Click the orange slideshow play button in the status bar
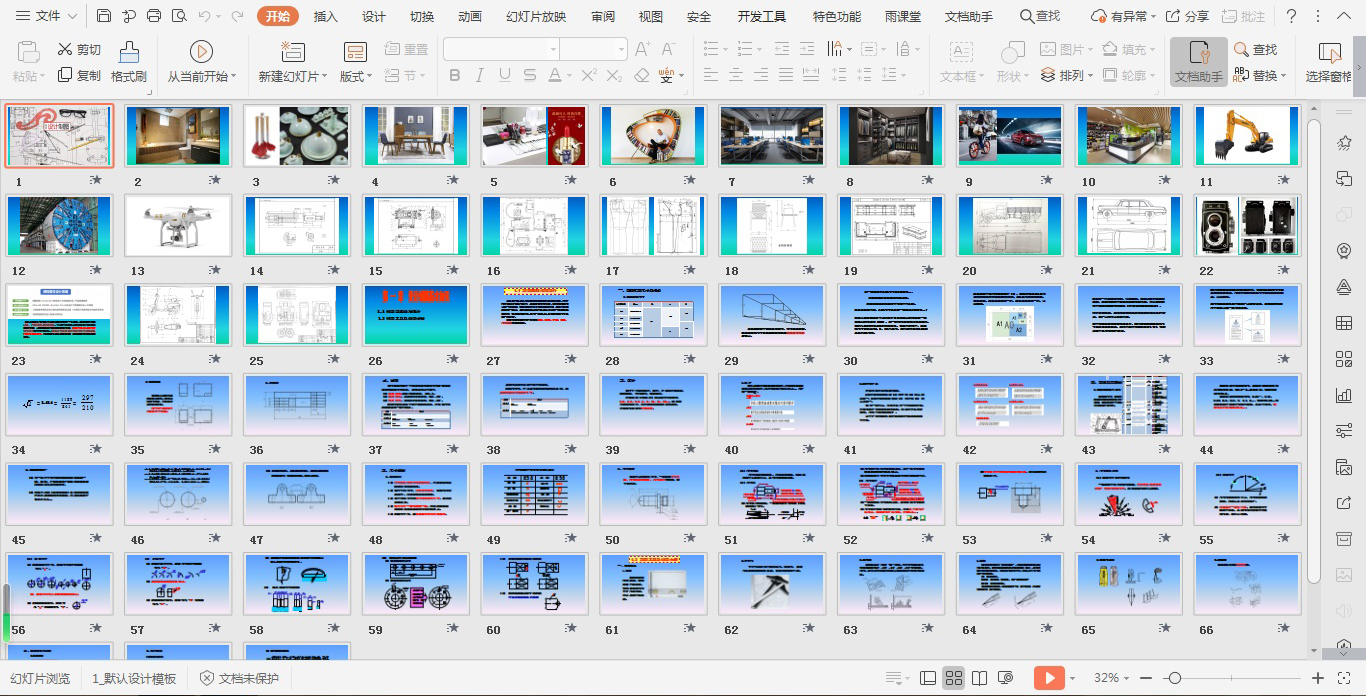The image size is (1366, 696). click(x=1048, y=678)
